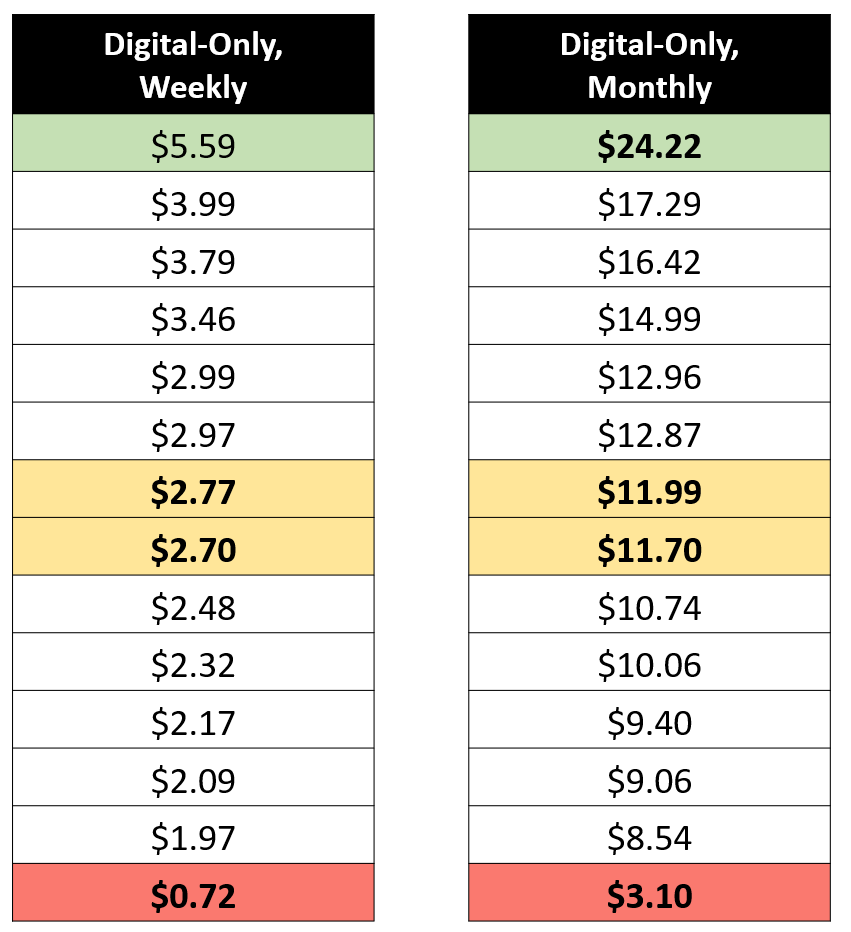Select the $16.42 cell
The height and width of the screenshot is (932, 851).
(x=649, y=262)
